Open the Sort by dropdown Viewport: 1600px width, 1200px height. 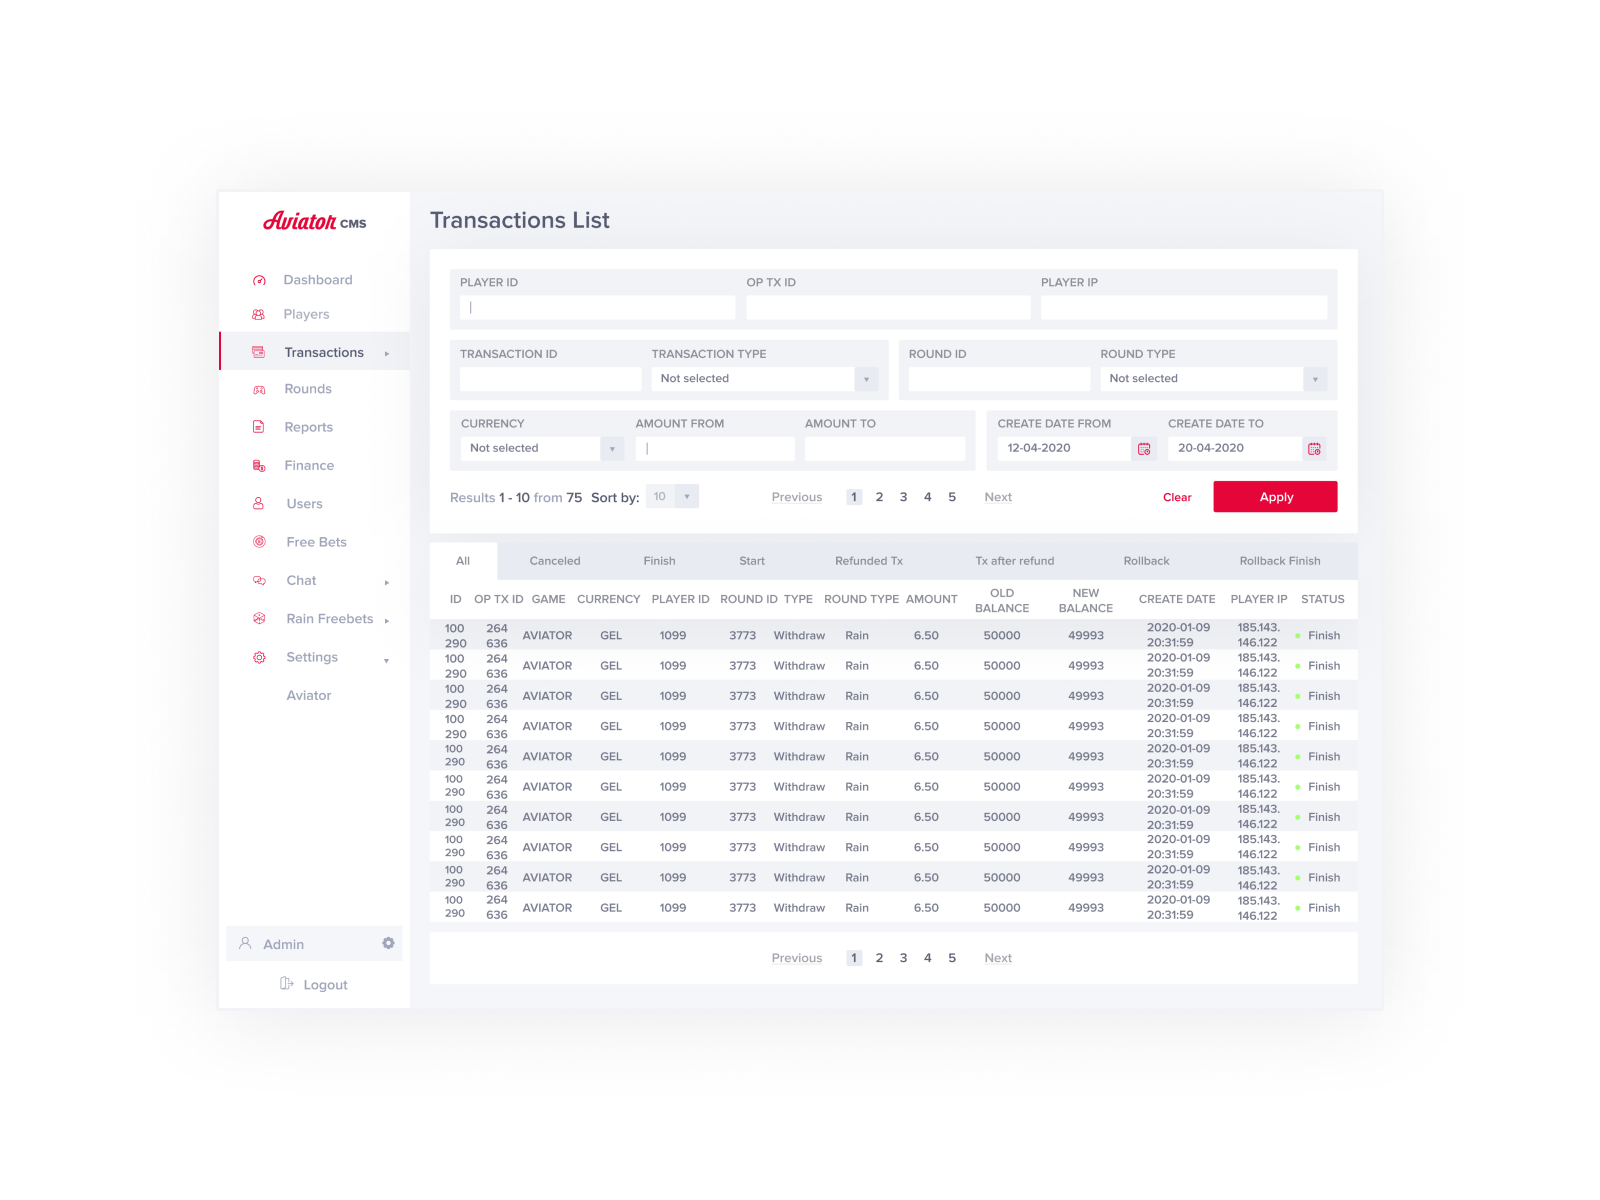click(x=672, y=497)
